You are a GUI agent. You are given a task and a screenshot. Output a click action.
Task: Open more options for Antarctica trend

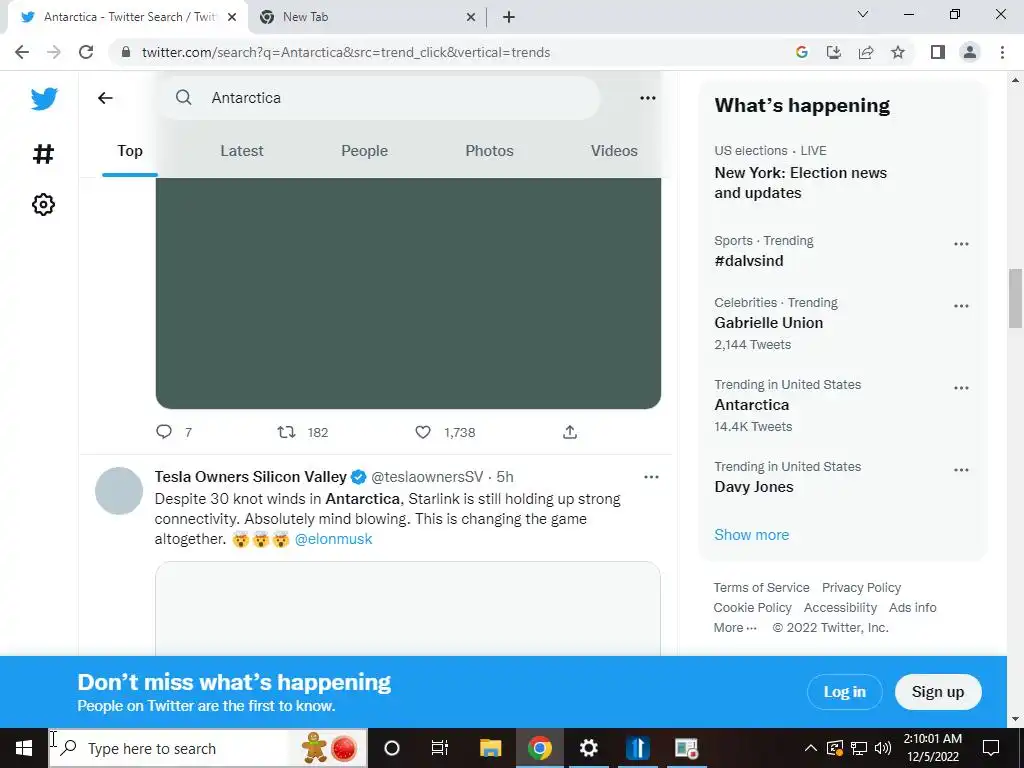coord(961,388)
